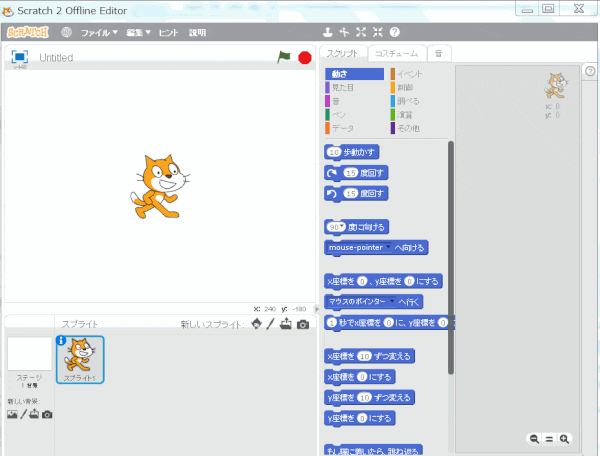Open sprite info via blue i icon
Viewport: 600px width, 456px height.
click(61, 340)
